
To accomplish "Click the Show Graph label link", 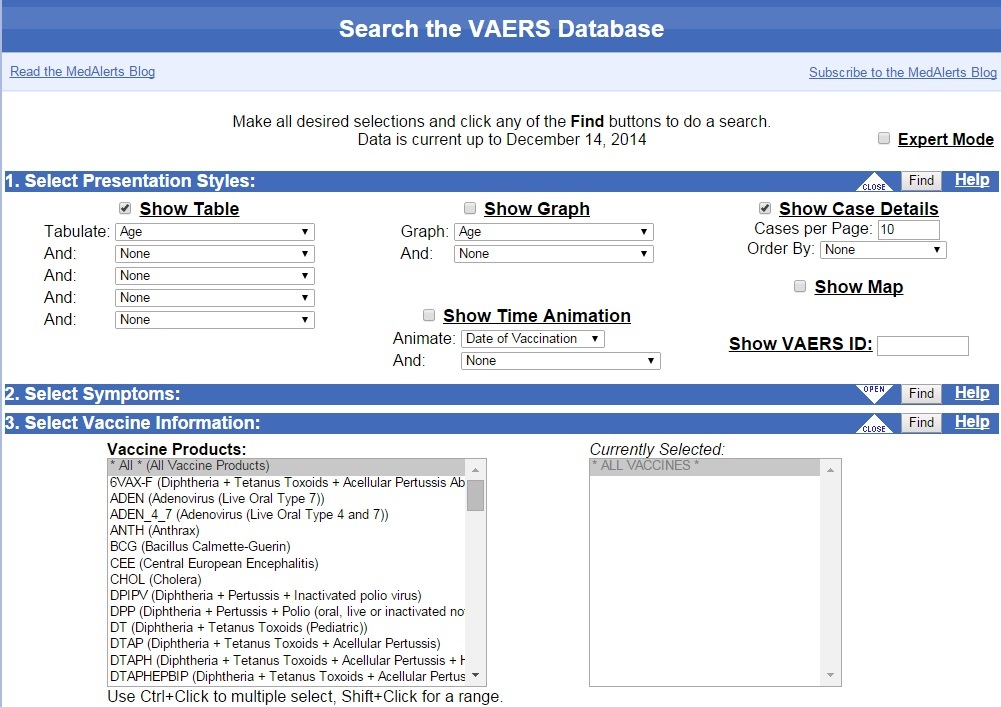I will pos(537,209).
